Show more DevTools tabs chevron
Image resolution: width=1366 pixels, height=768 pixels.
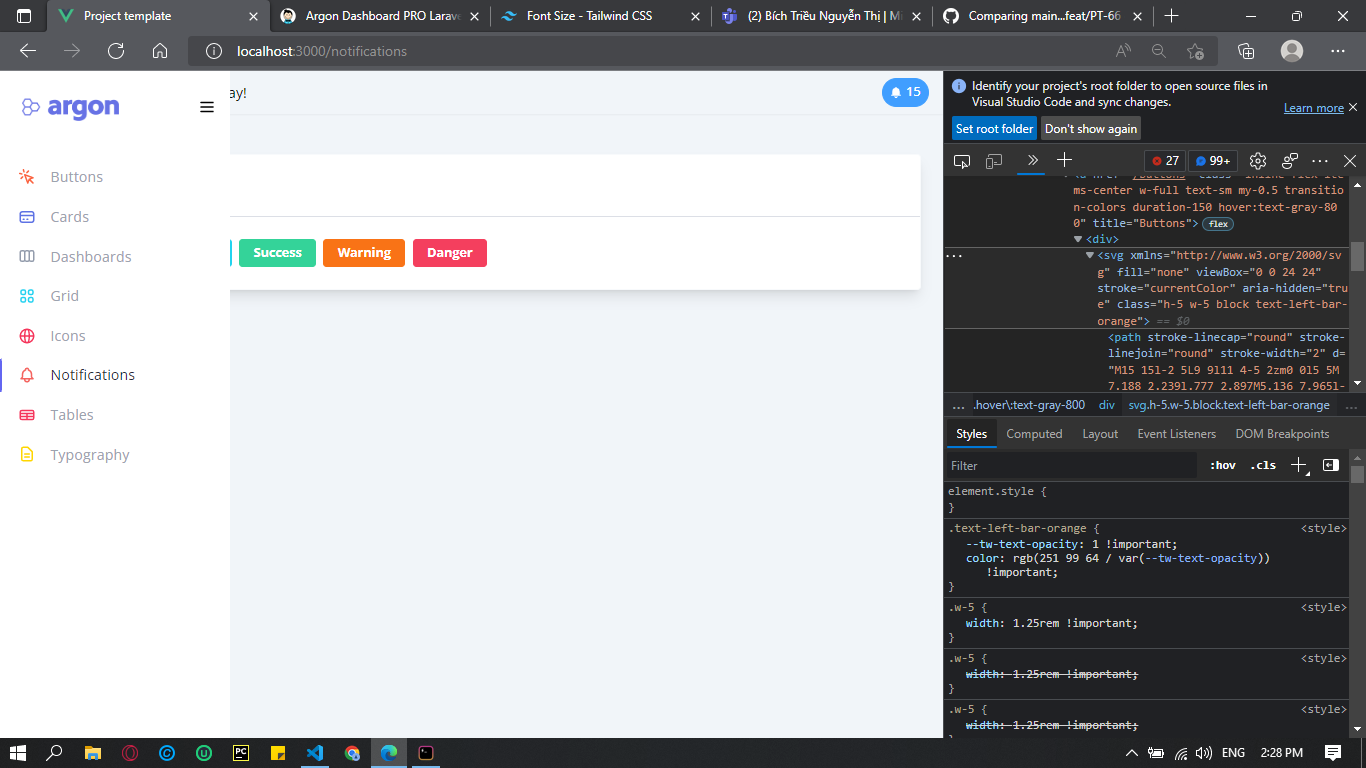(x=1033, y=160)
